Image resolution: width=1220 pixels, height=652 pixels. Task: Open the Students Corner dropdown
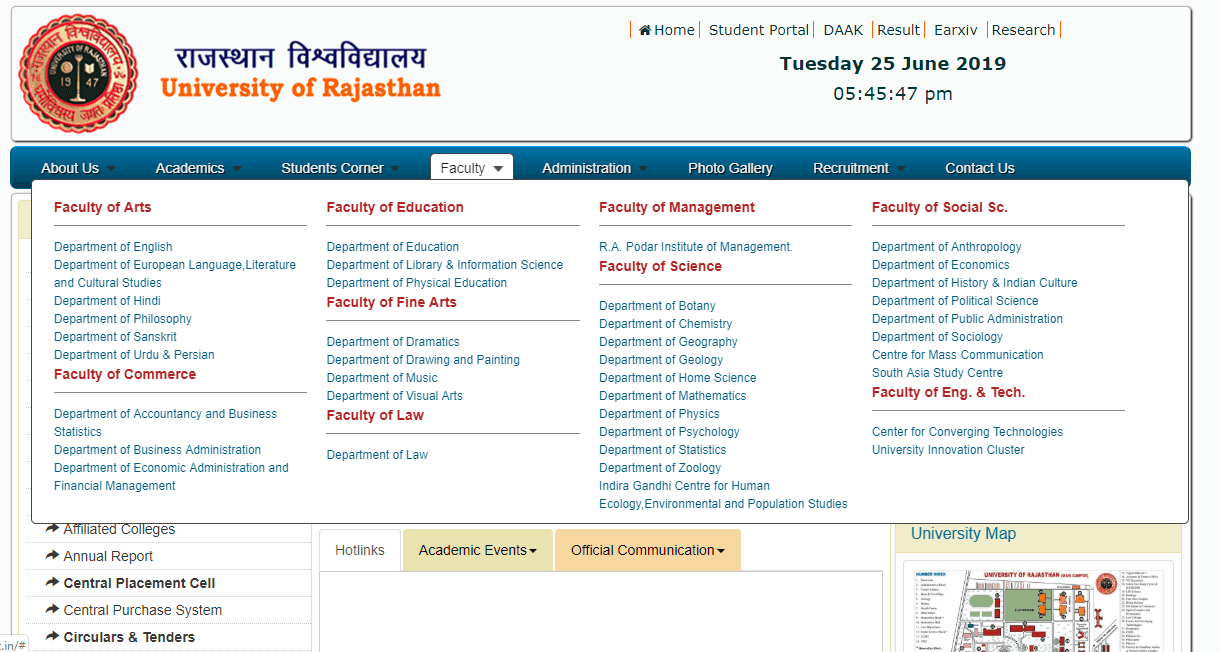point(340,168)
